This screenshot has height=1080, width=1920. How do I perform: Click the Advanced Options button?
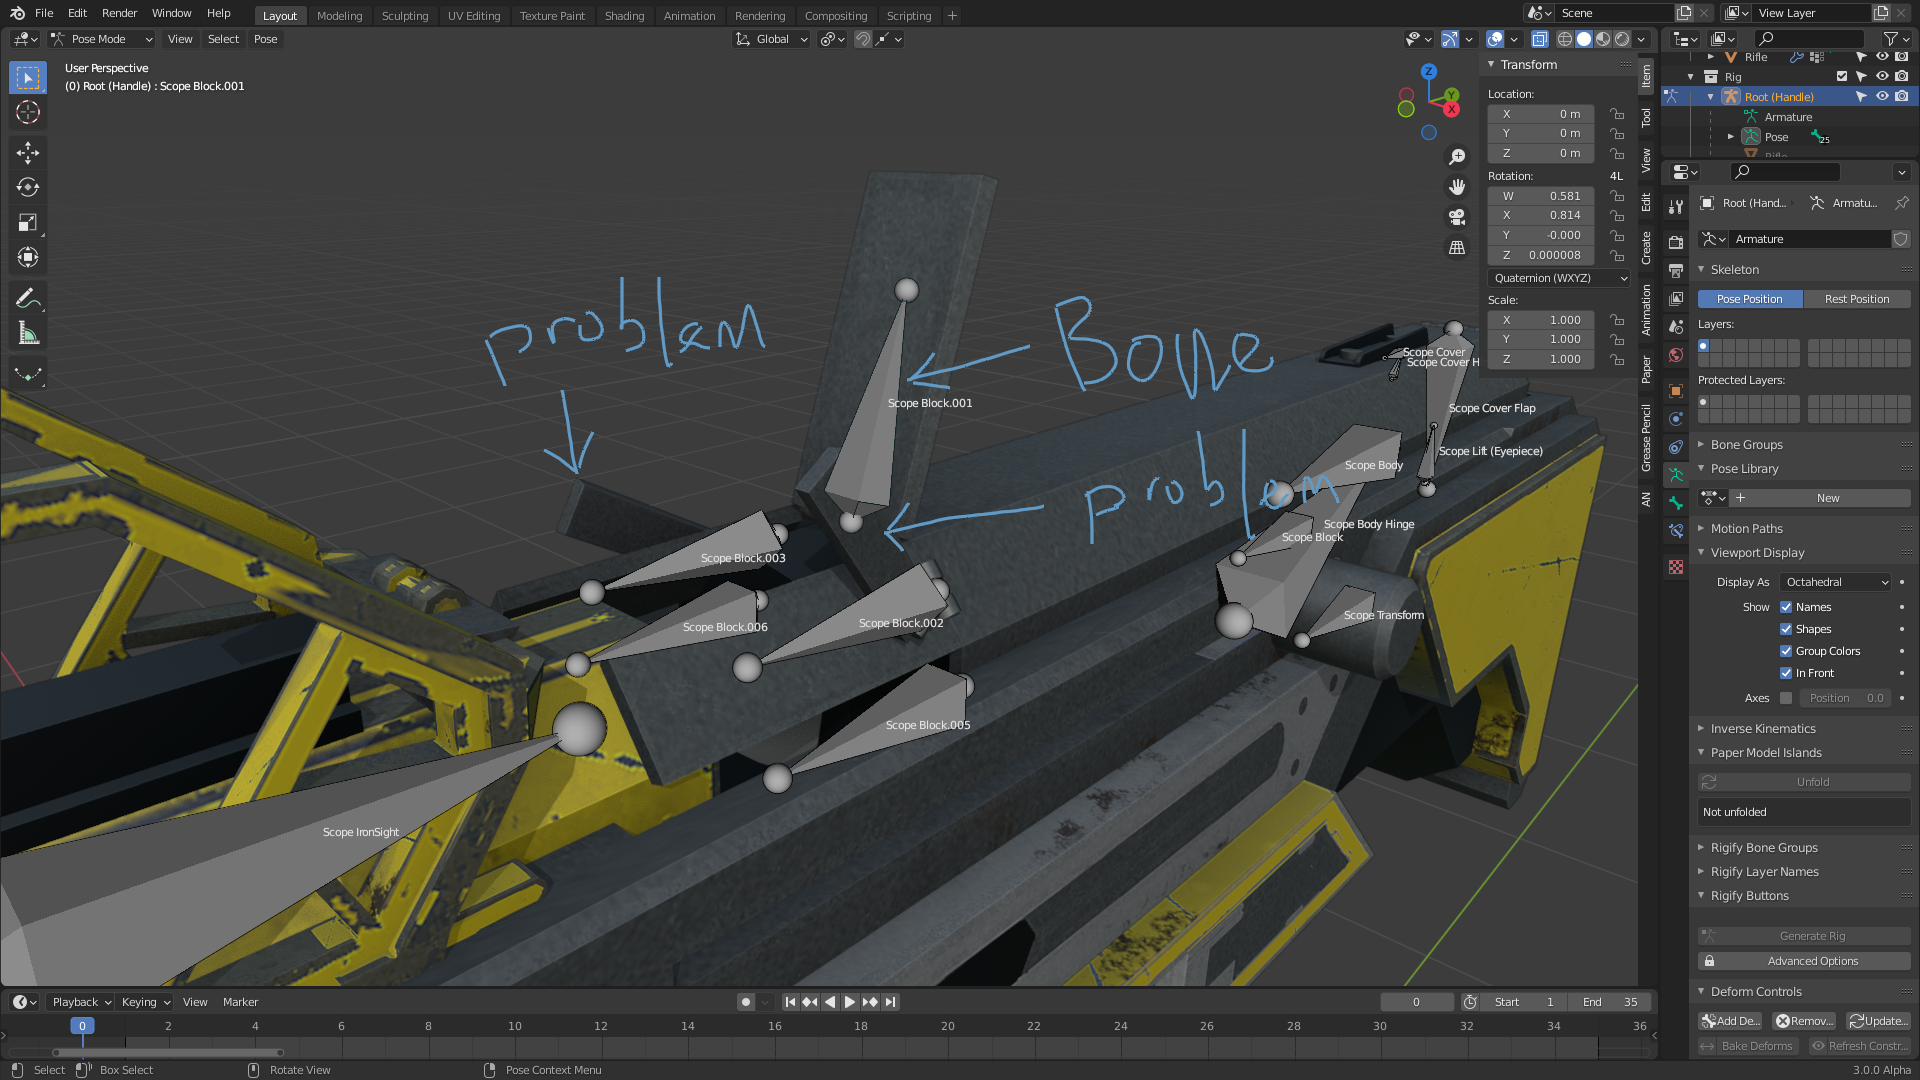[1812, 961]
